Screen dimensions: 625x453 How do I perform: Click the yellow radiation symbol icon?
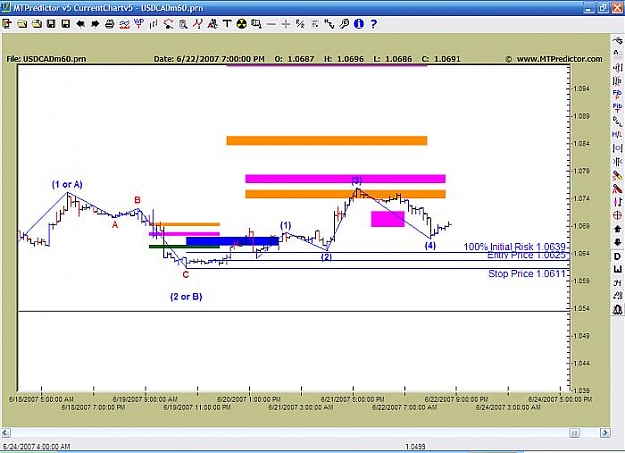(242, 24)
